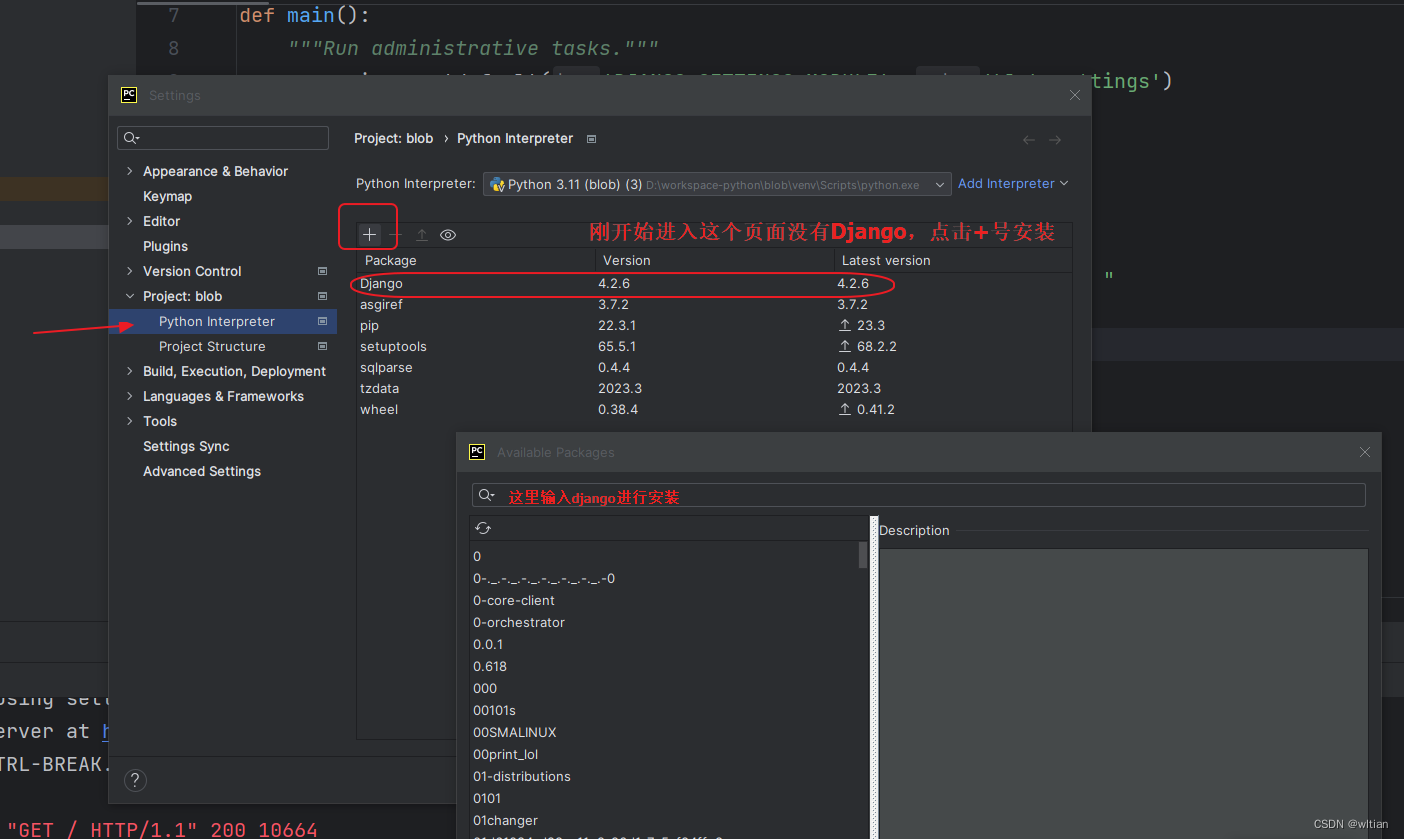1404x839 pixels.
Task: Select the 0101 package in list
Action: click(487, 799)
